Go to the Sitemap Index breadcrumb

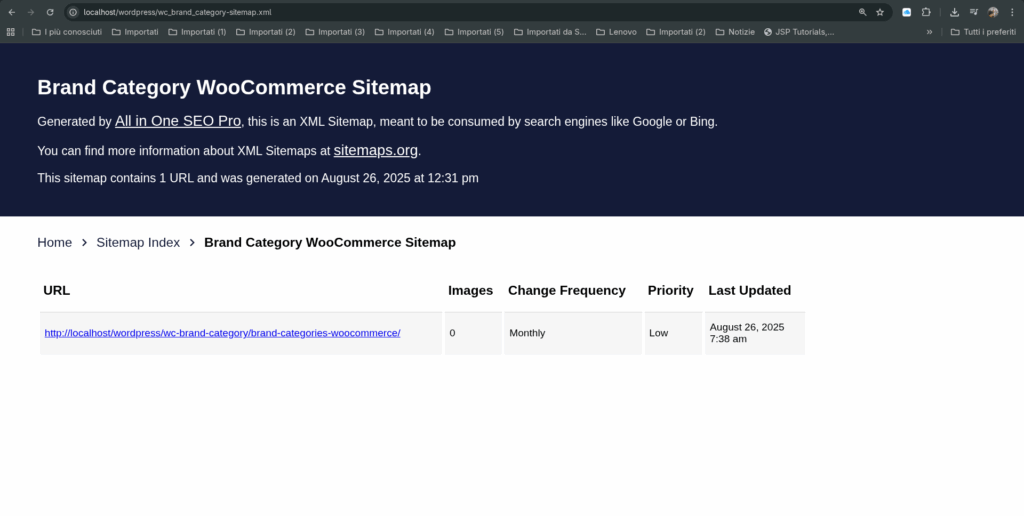click(x=138, y=242)
